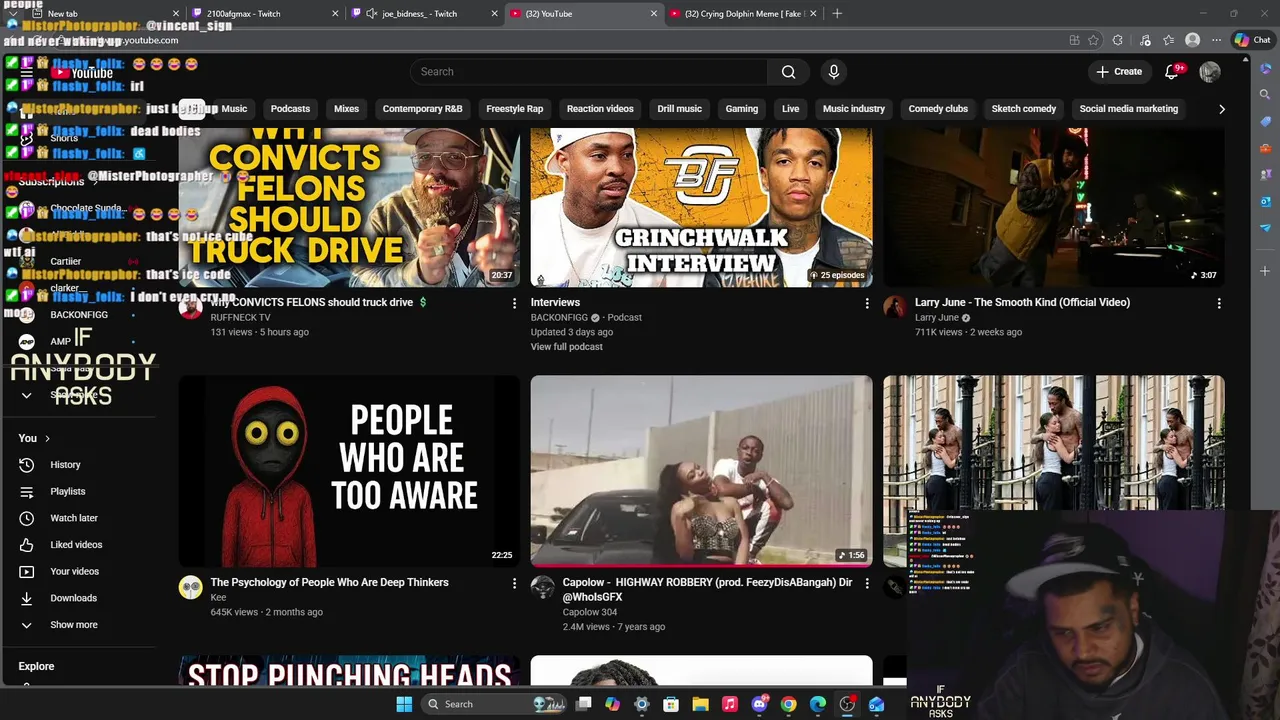The width and height of the screenshot is (1280, 720).
Task: Open File Explorer from the taskbar
Action: [x=701, y=704]
